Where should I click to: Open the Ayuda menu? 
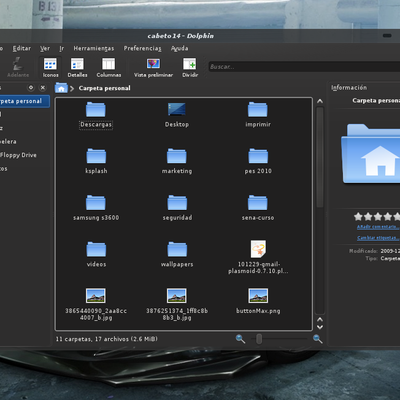tap(179, 49)
